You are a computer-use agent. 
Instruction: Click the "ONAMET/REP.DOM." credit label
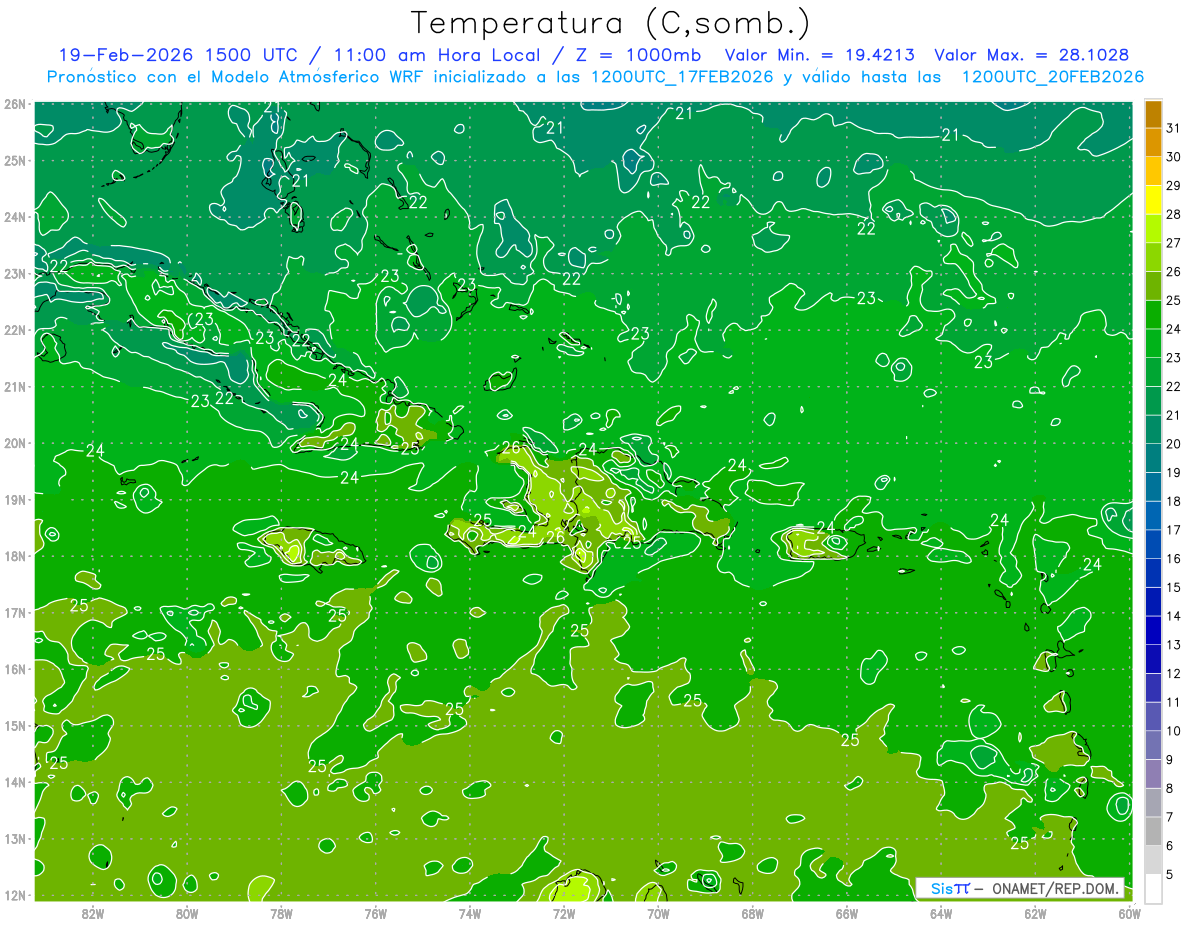coord(1055,888)
